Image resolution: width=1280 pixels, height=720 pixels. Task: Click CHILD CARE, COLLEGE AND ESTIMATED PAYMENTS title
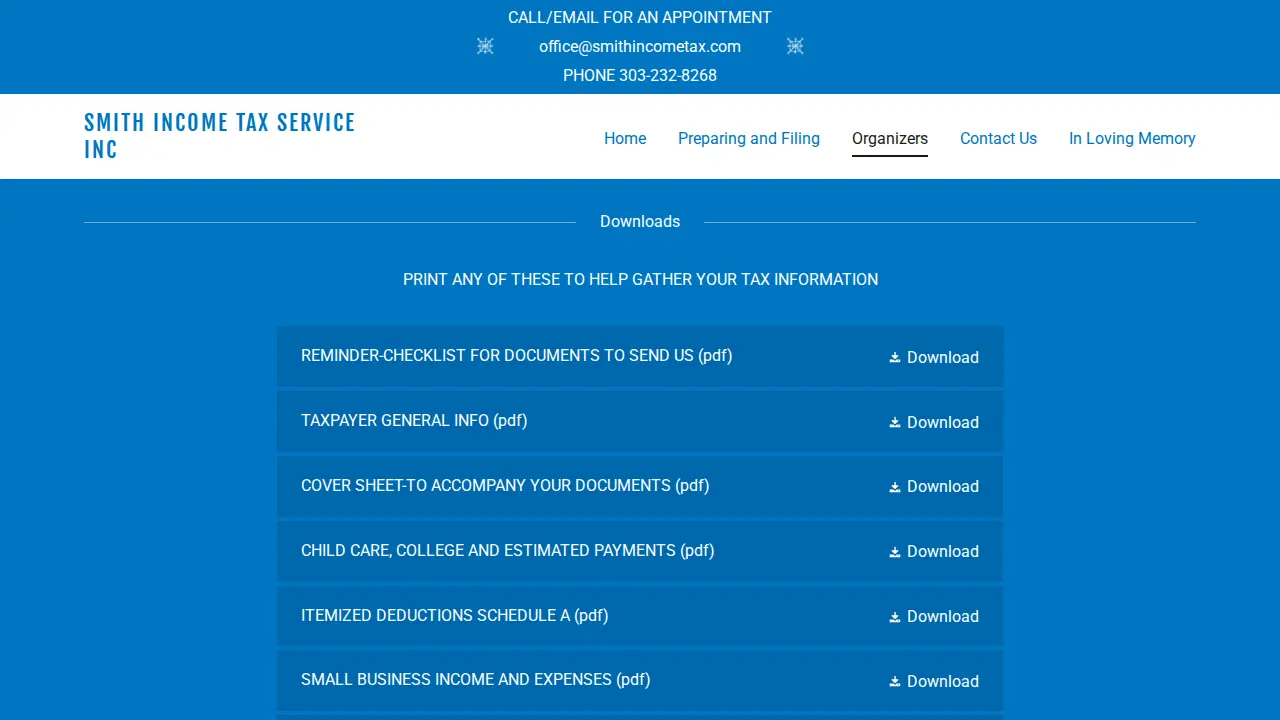coord(508,551)
